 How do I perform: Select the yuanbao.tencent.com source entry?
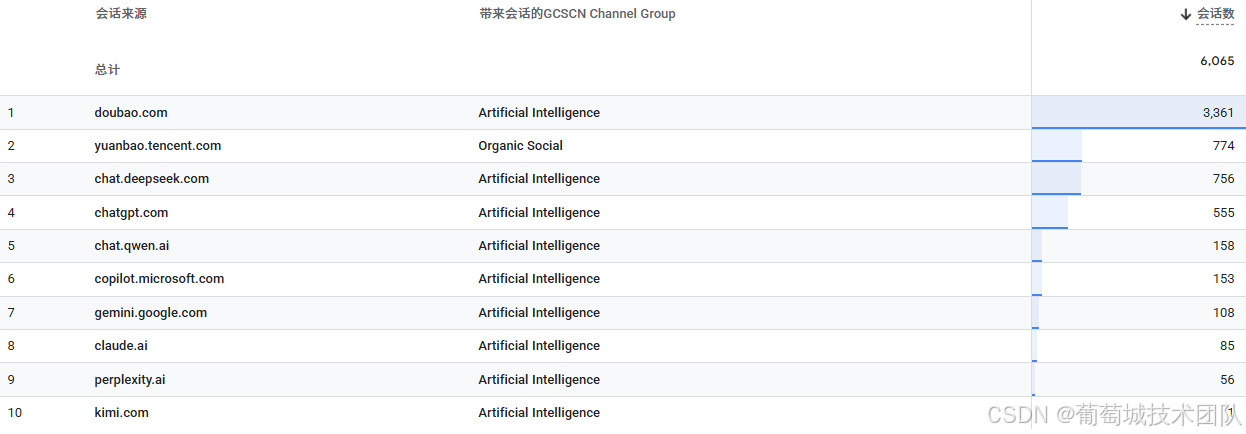pyautogui.click(x=158, y=146)
